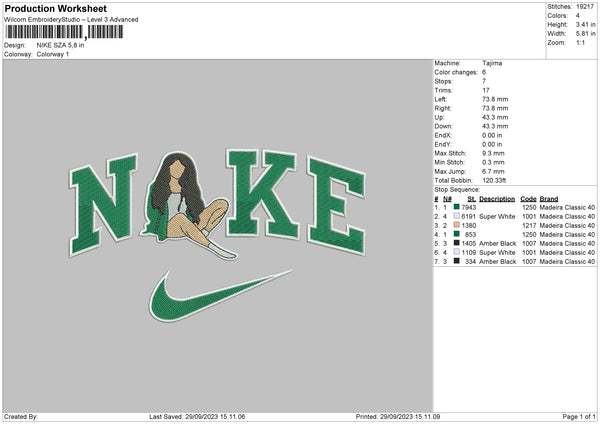This screenshot has width=600, height=424.
Task: Pick the black swatch in the 1405 row
Action: [457, 243]
